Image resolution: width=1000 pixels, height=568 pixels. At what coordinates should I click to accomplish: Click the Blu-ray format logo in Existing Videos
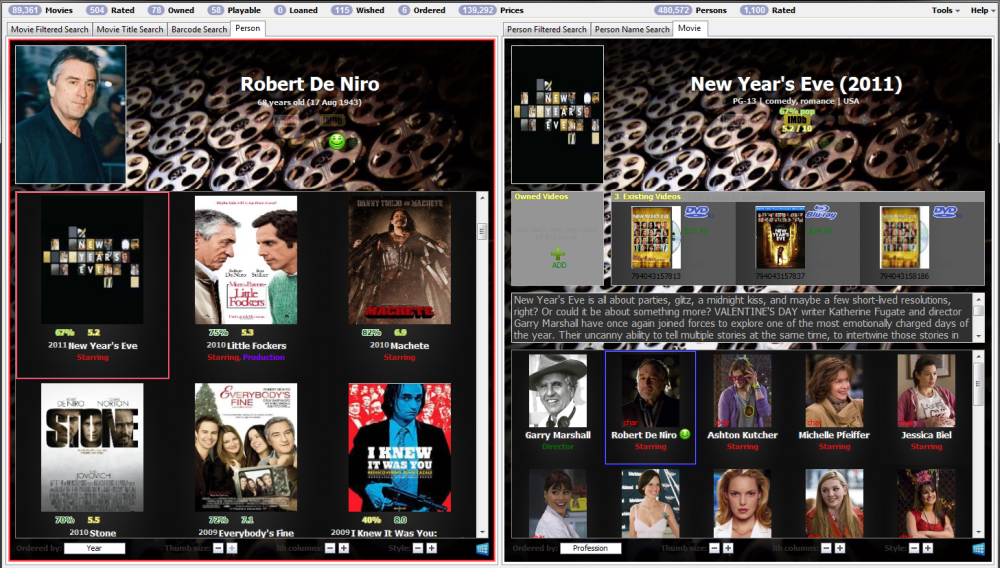(821, 212)
